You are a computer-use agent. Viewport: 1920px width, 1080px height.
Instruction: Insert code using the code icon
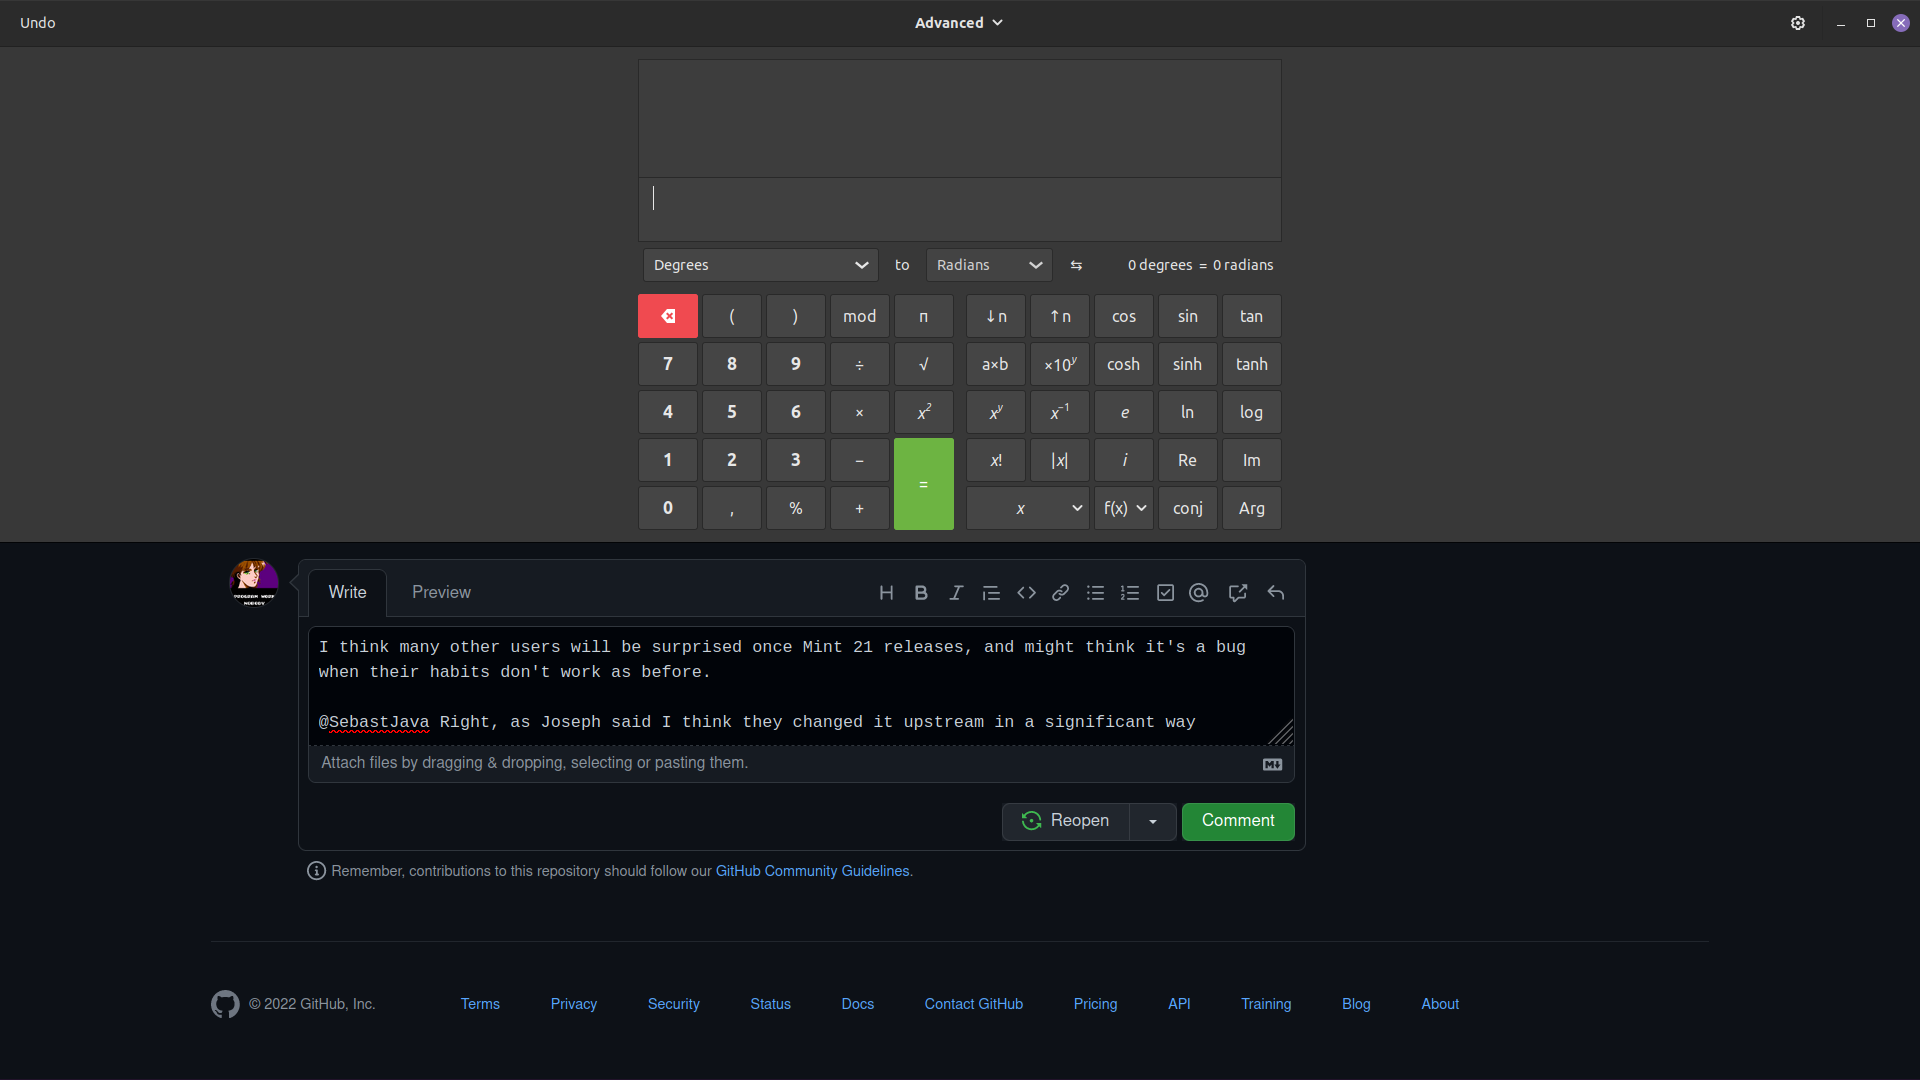[1025, 592]
